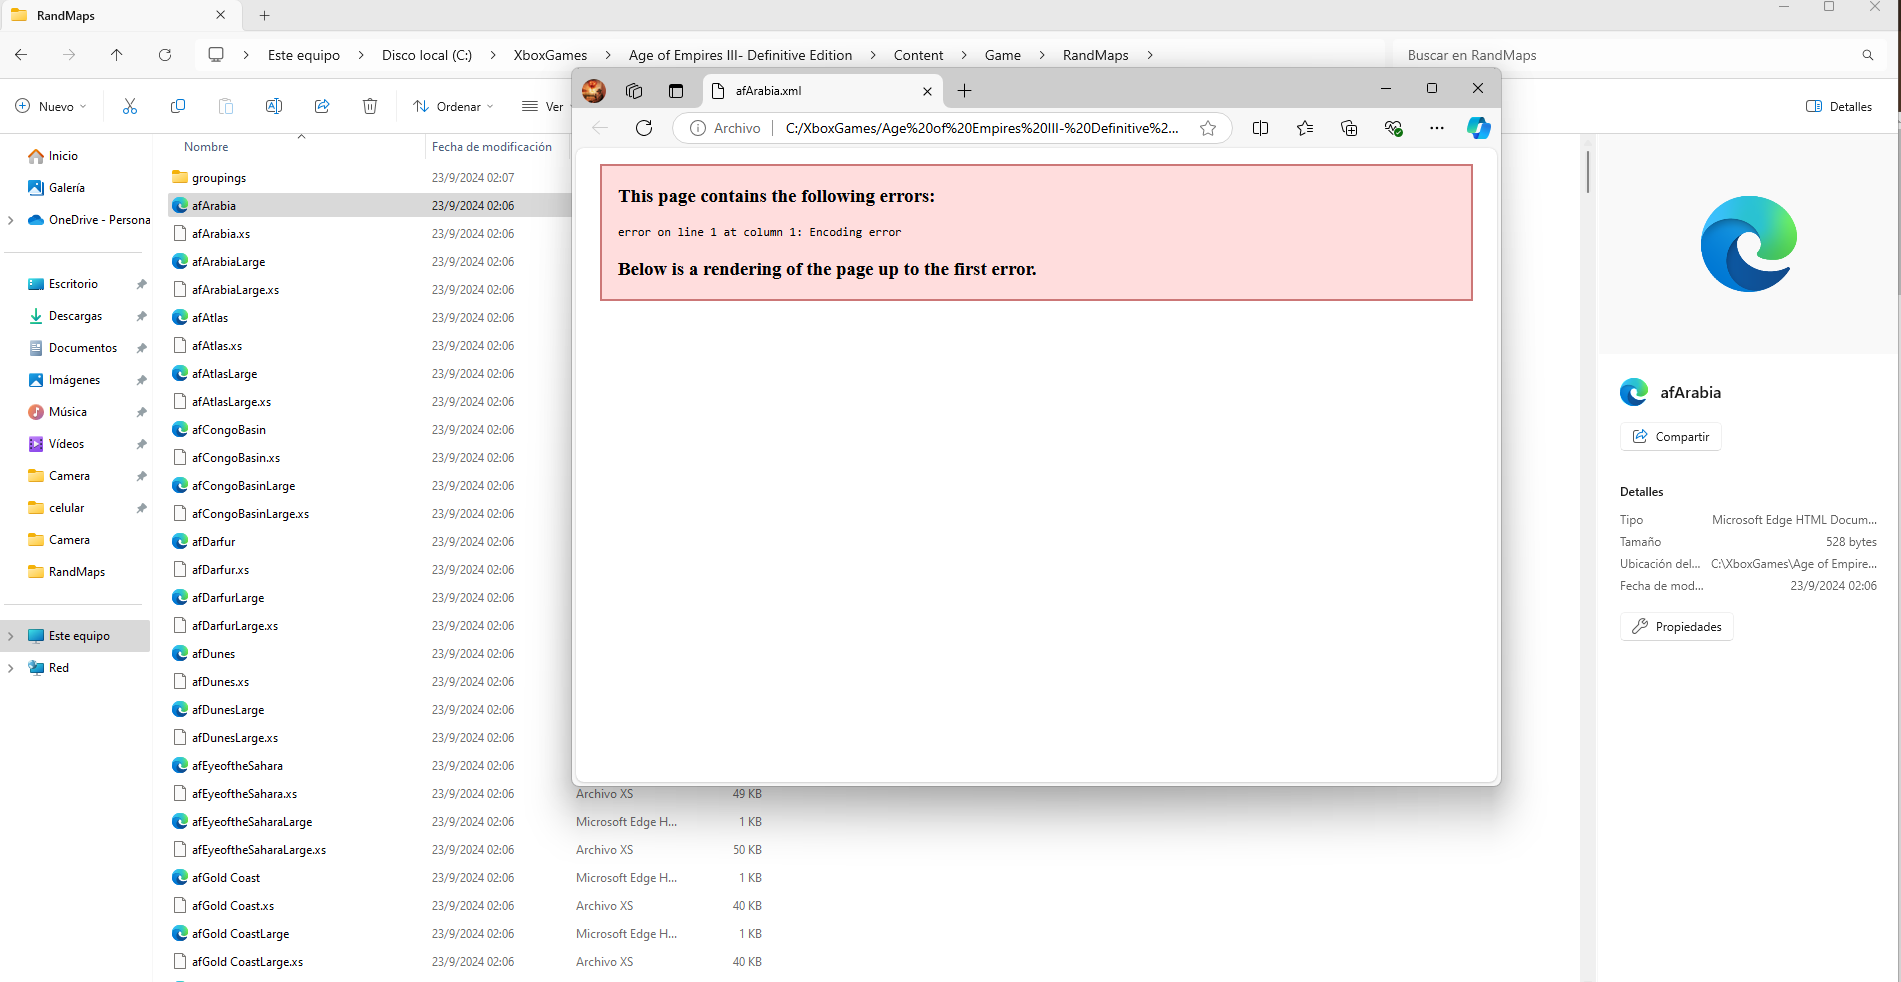Open Copilot sidebar icon in Edge
The image size is (1901, 982).
point(1478,128)
